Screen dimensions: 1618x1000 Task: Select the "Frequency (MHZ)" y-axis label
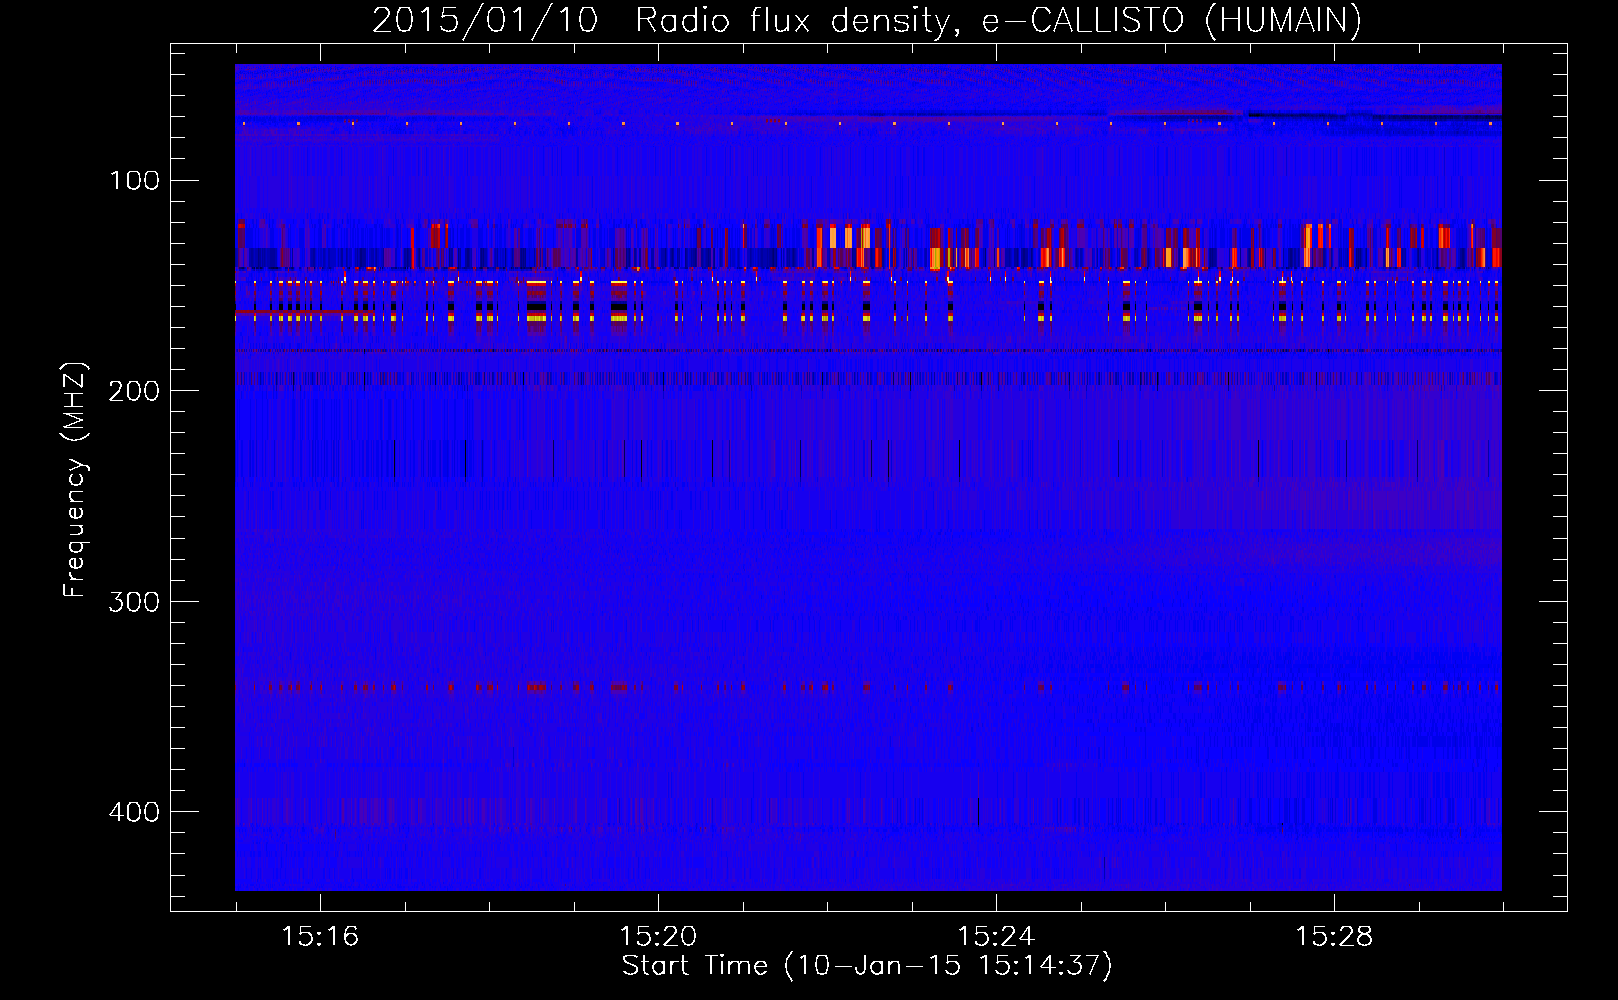point(75,480)
